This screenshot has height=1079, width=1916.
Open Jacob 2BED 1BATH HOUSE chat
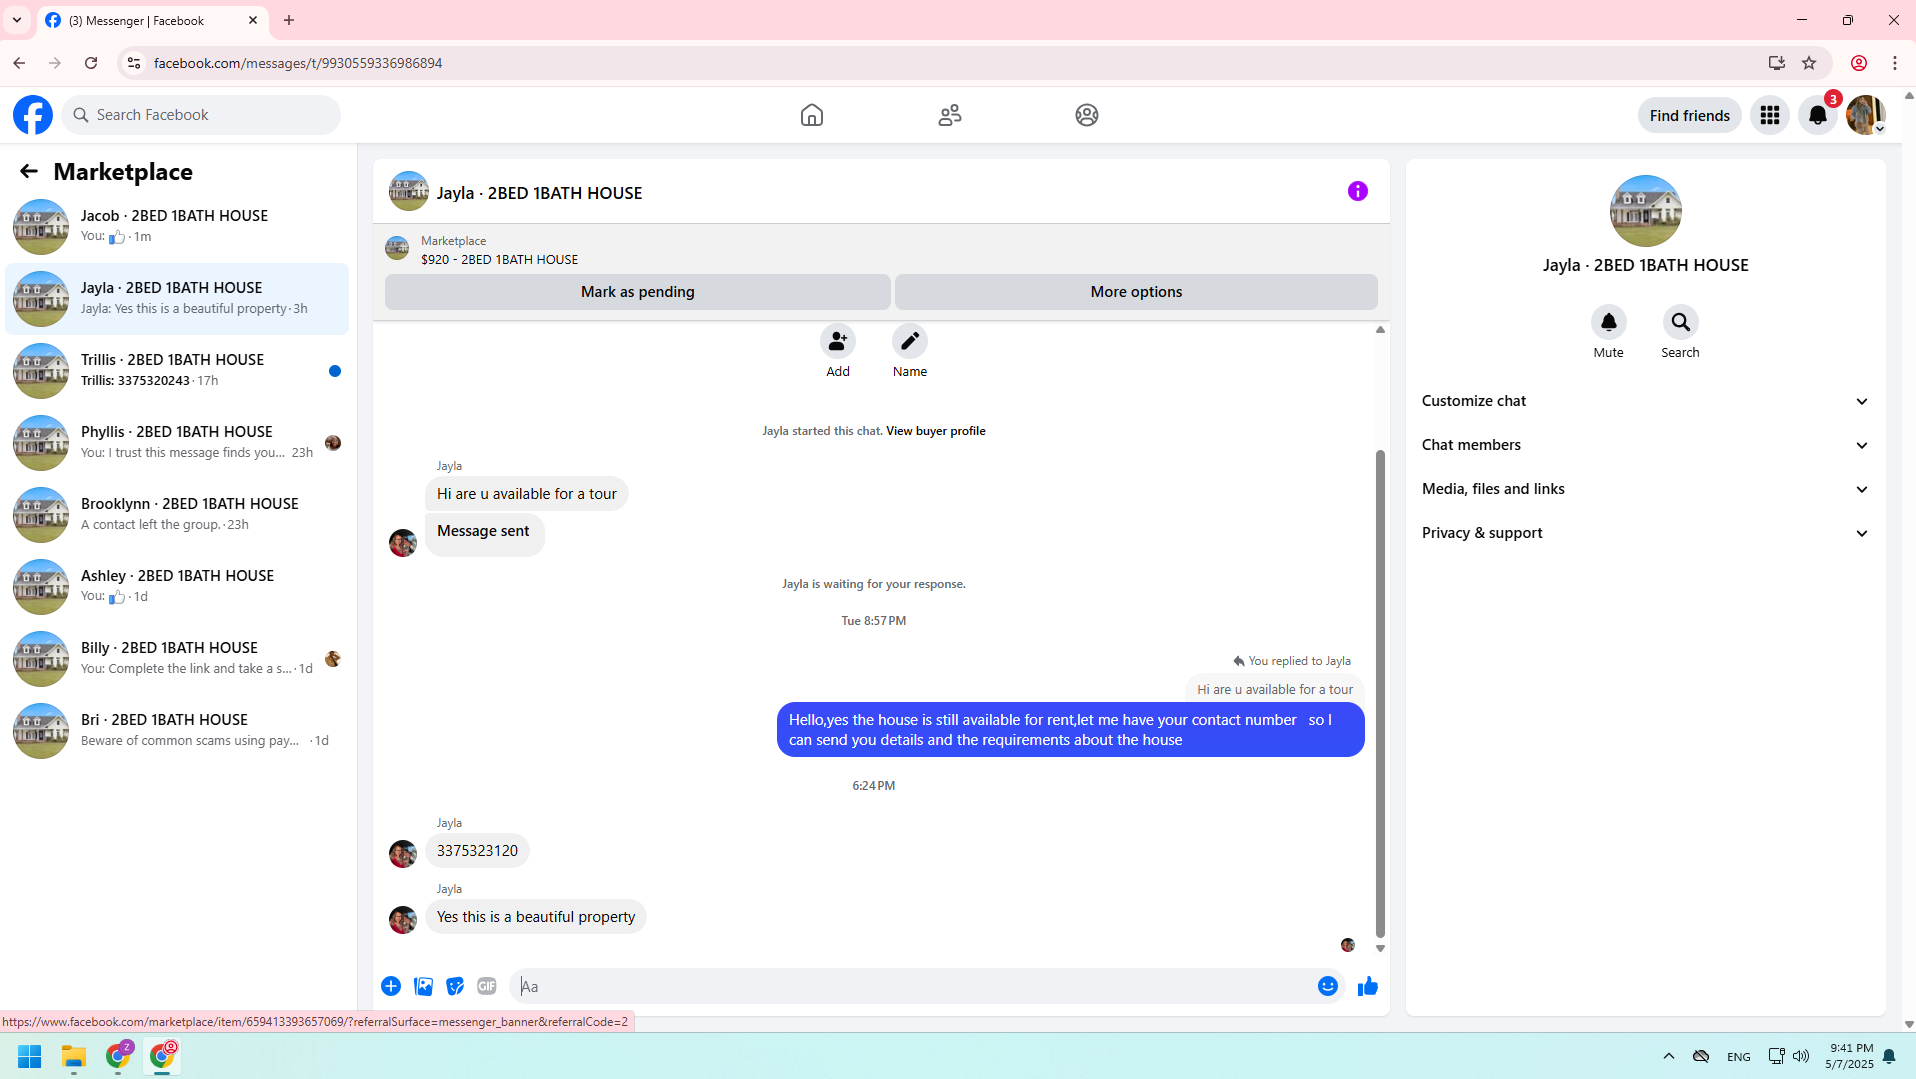click(177, 227)
